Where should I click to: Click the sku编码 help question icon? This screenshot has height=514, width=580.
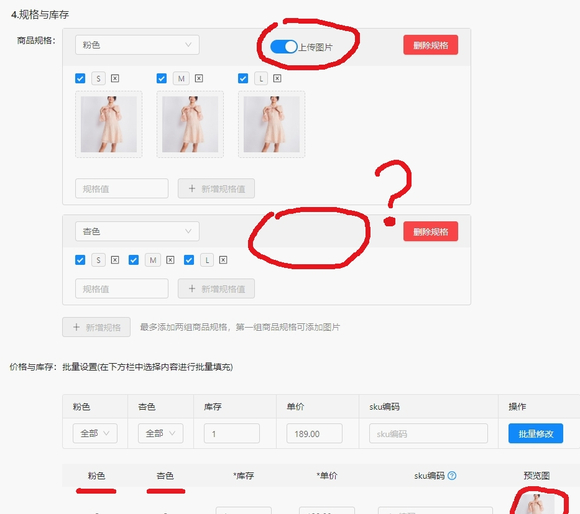[x=452, y=476]
